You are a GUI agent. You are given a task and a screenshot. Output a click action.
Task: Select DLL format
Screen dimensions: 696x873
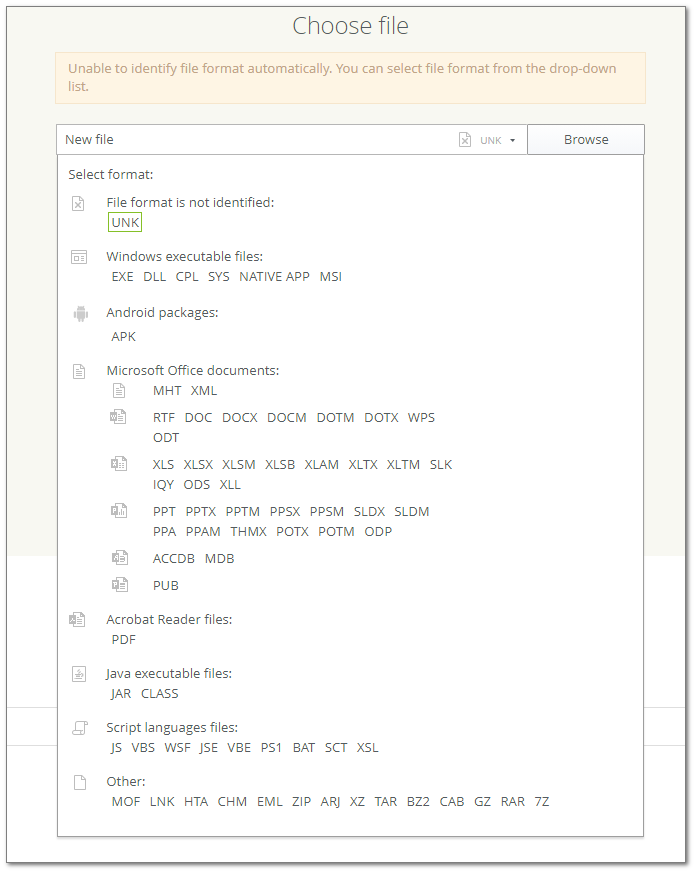click(154, 277)
